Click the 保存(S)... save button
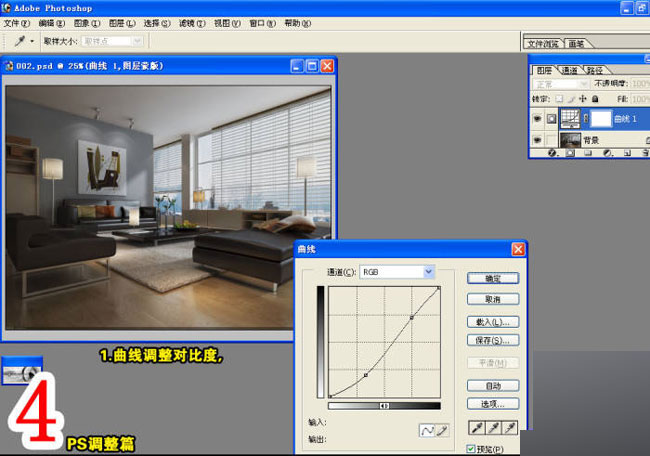The width and height of the screenshot is (650, 456). click(x=493, y=340)
